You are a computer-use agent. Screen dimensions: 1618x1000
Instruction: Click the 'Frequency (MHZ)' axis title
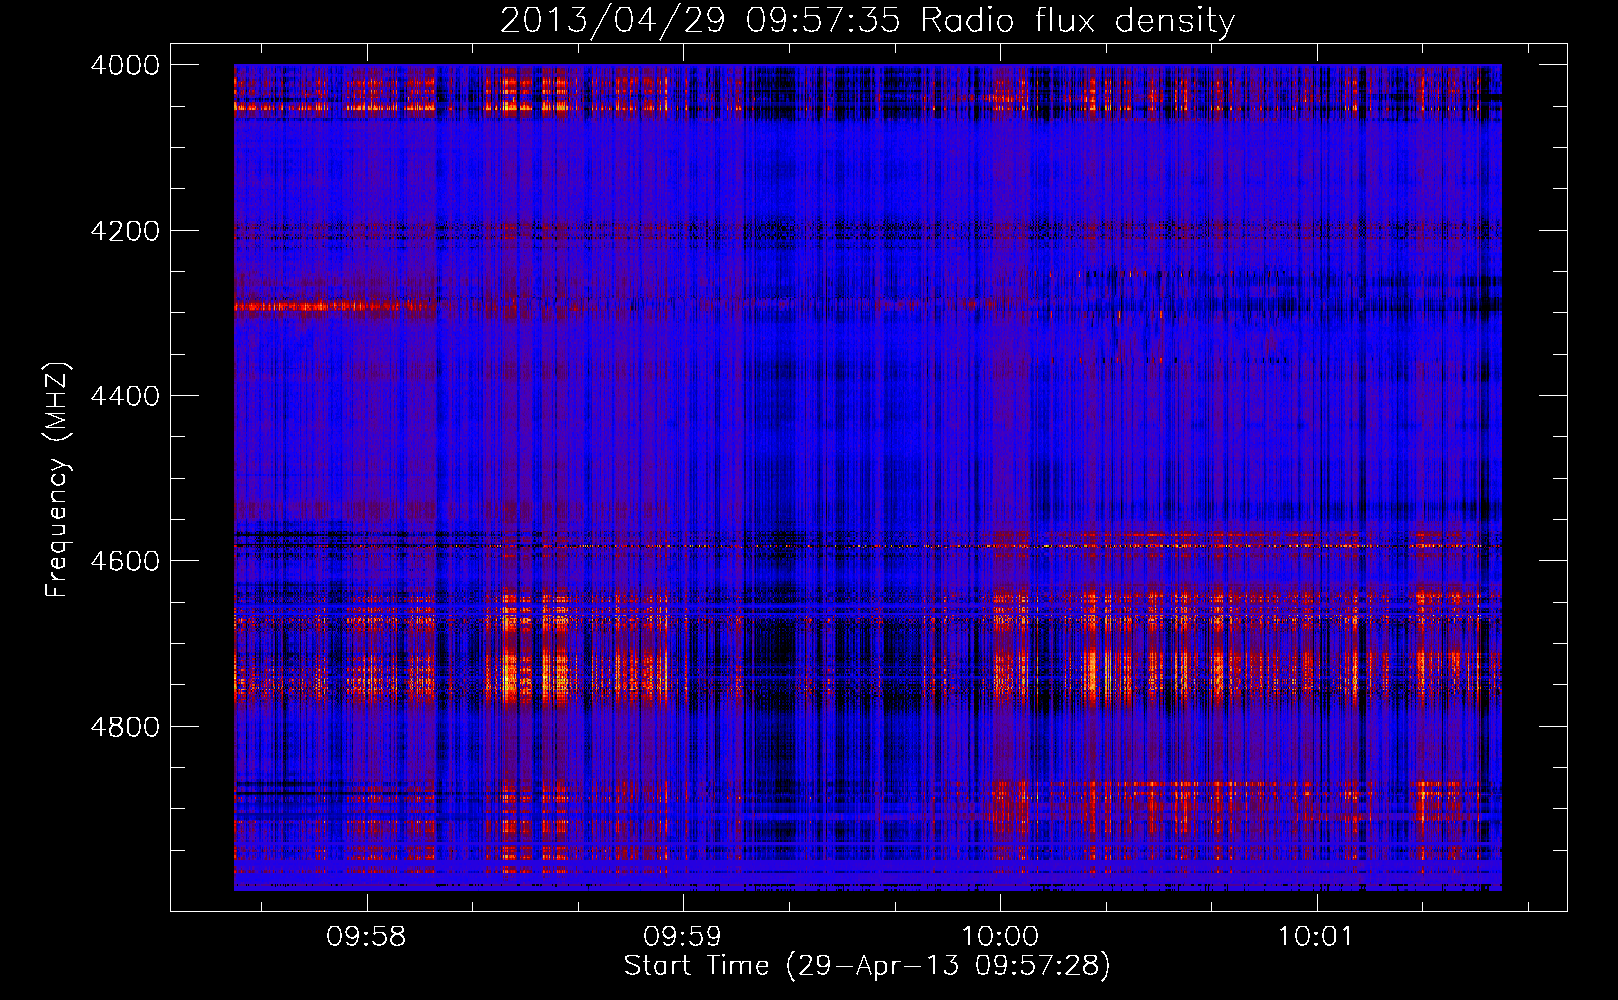coord(58,480)
